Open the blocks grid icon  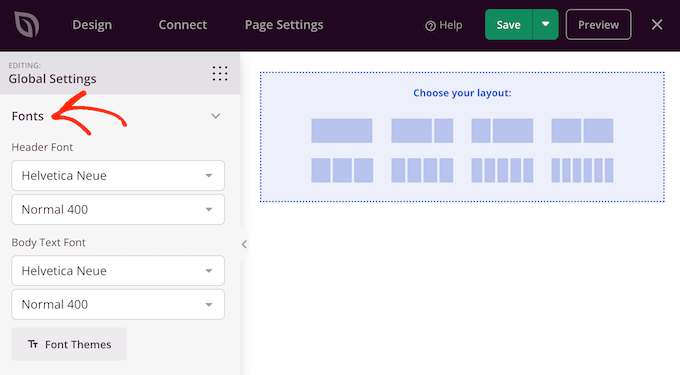tap(220, 73)
